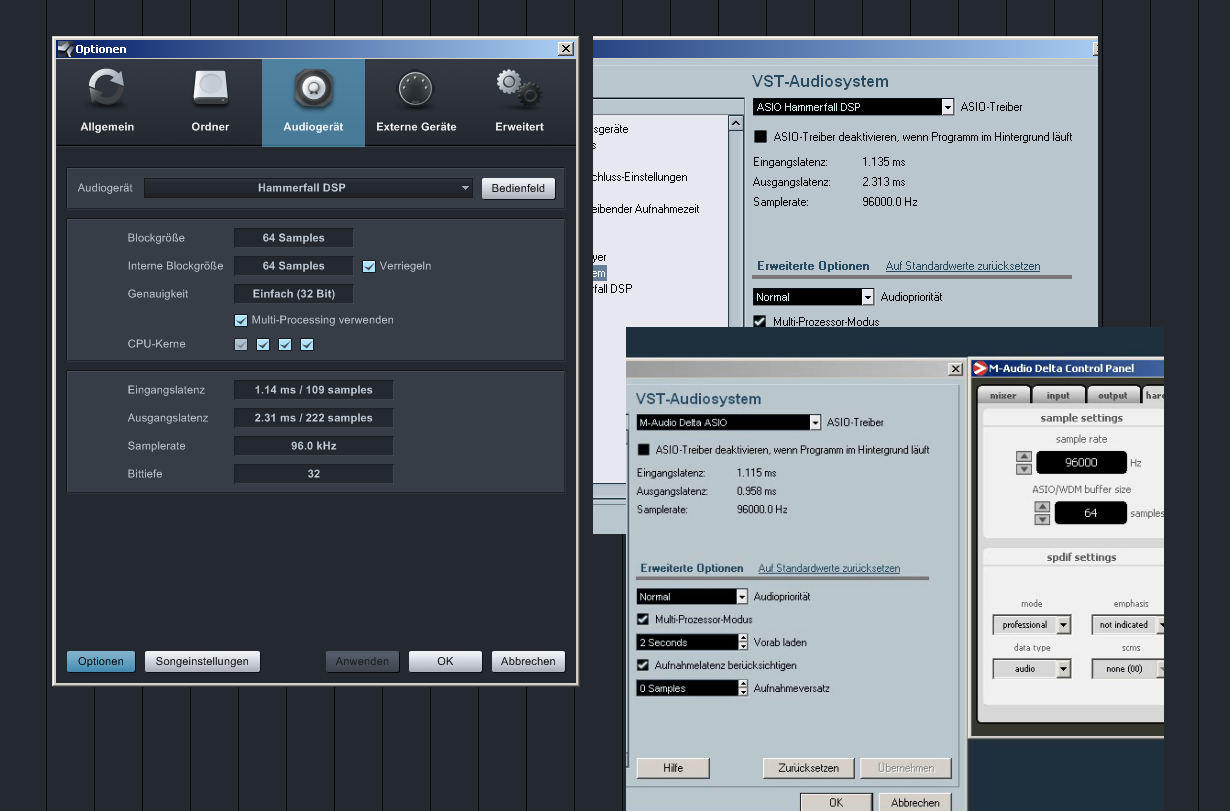The image size is (1230, 811).
Task: Click the Hilfe button
Action: 673,768
